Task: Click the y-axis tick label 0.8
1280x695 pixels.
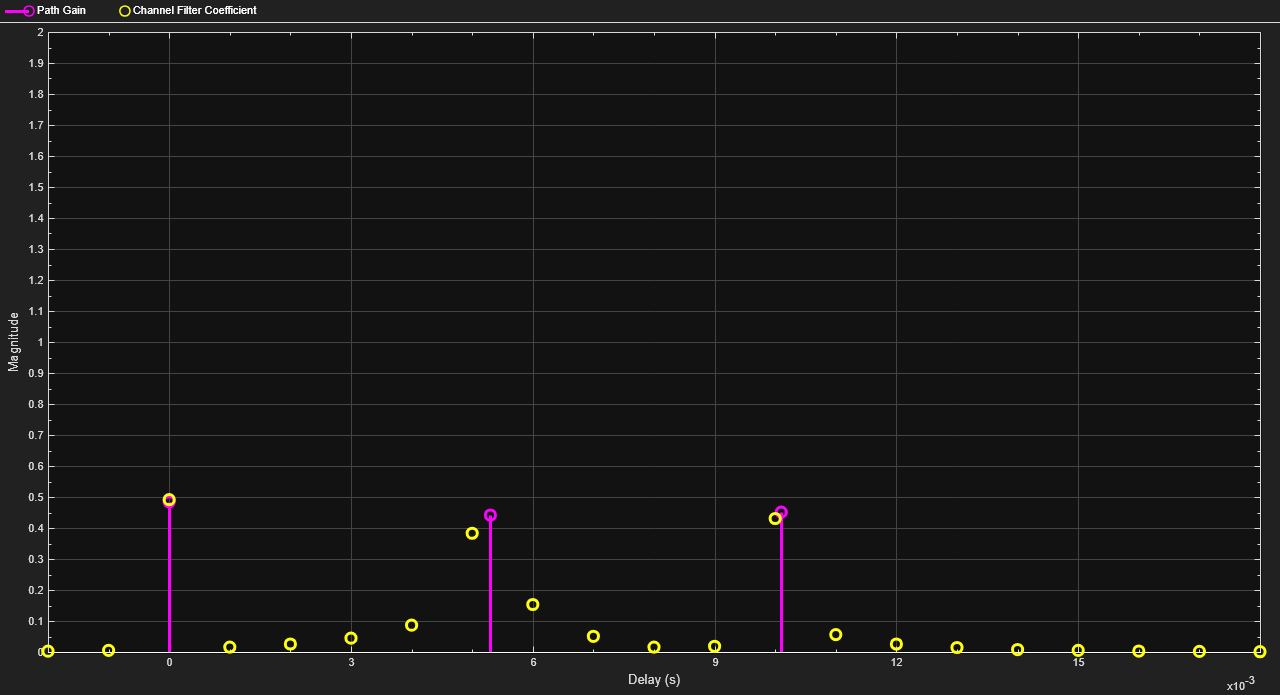Action: pos(37,404)
